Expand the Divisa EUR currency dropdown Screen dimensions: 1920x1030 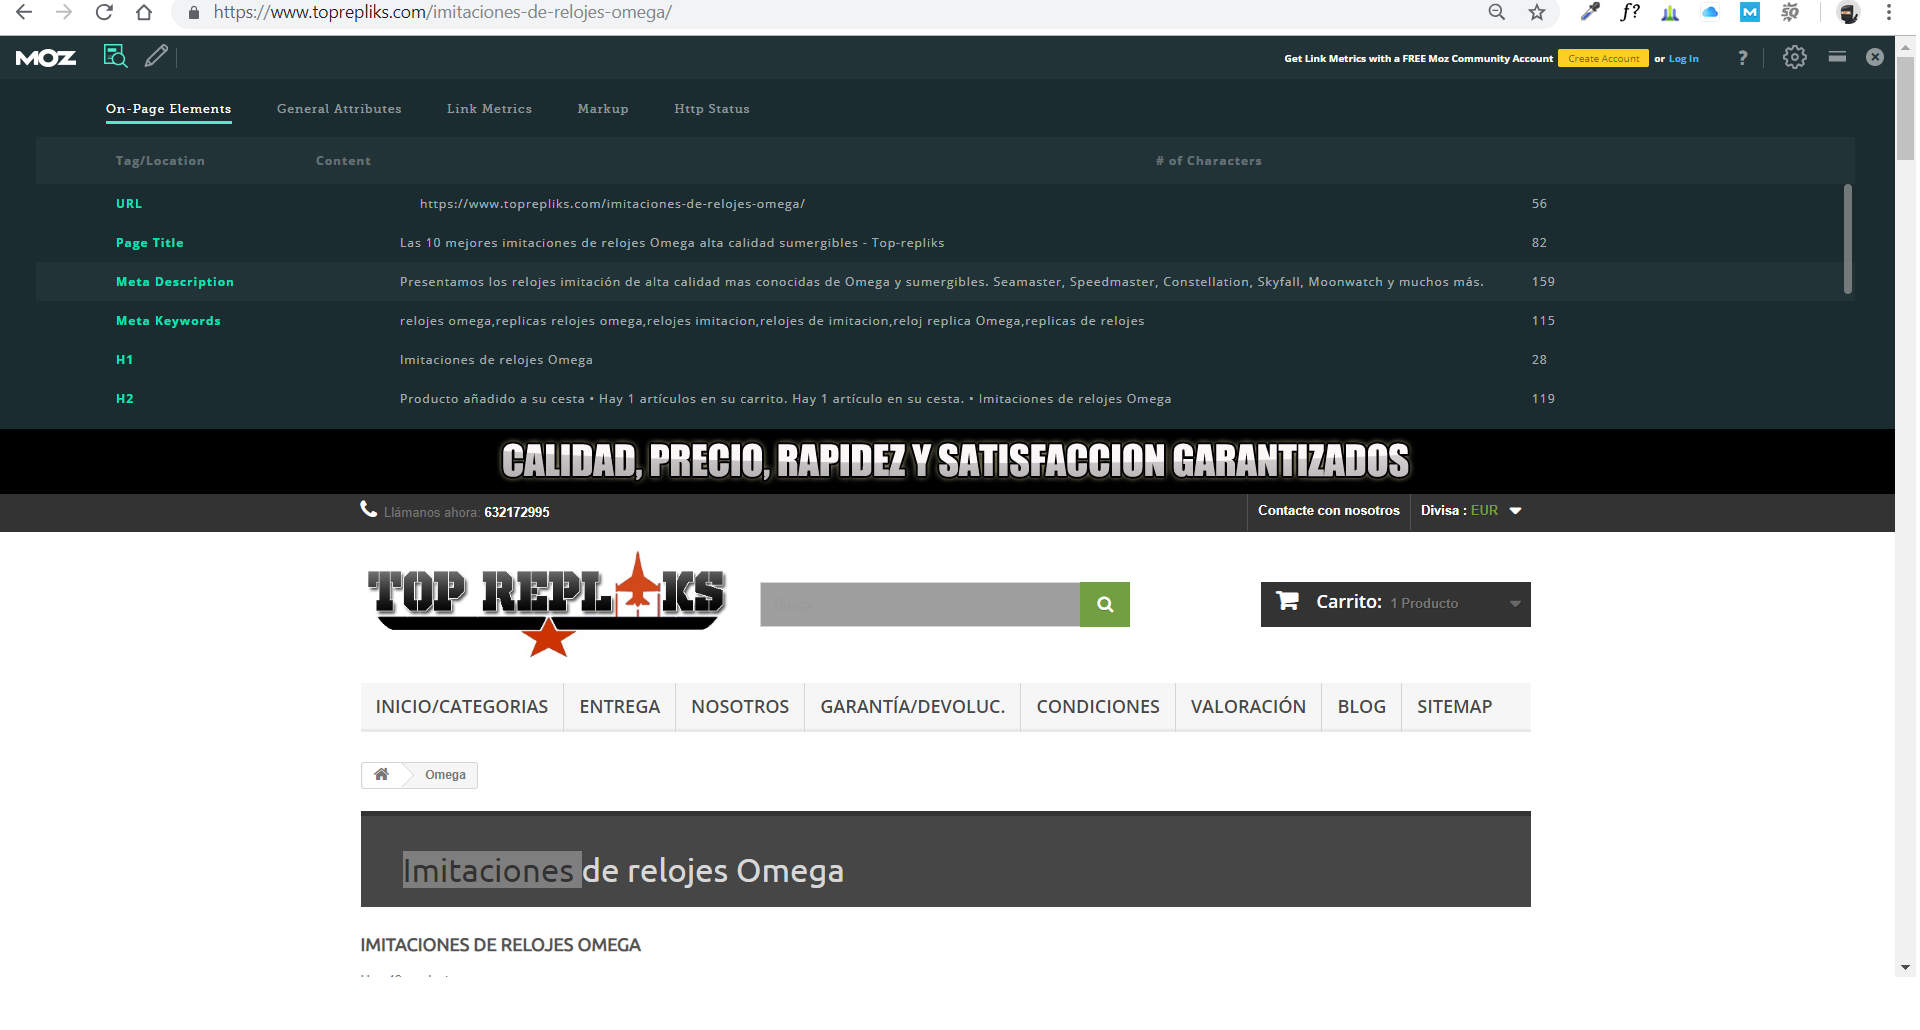1471,511
